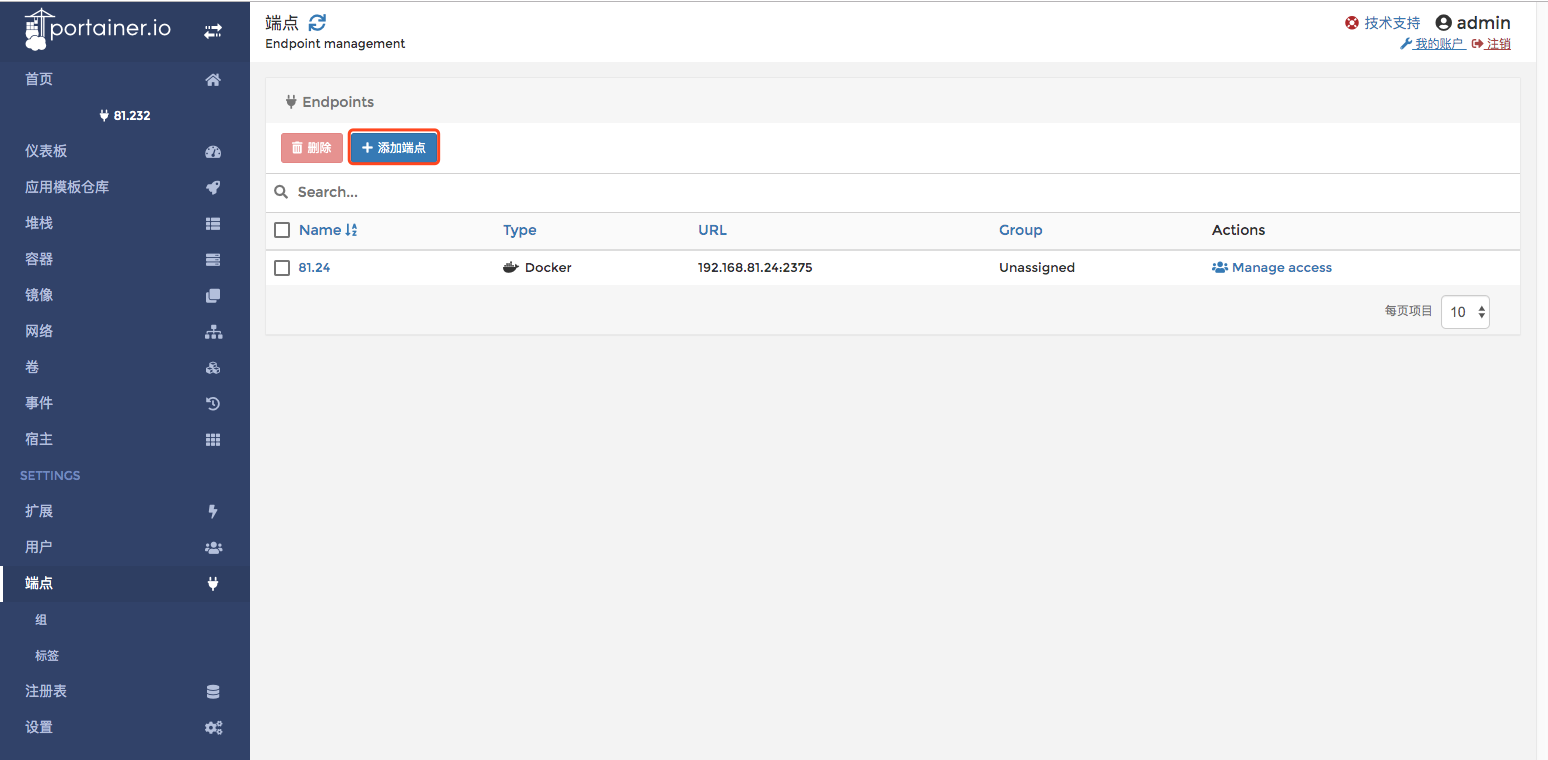Open the 81.24 endpoint link
Screen dimensions: 1548x760
[x=314, y=268]
